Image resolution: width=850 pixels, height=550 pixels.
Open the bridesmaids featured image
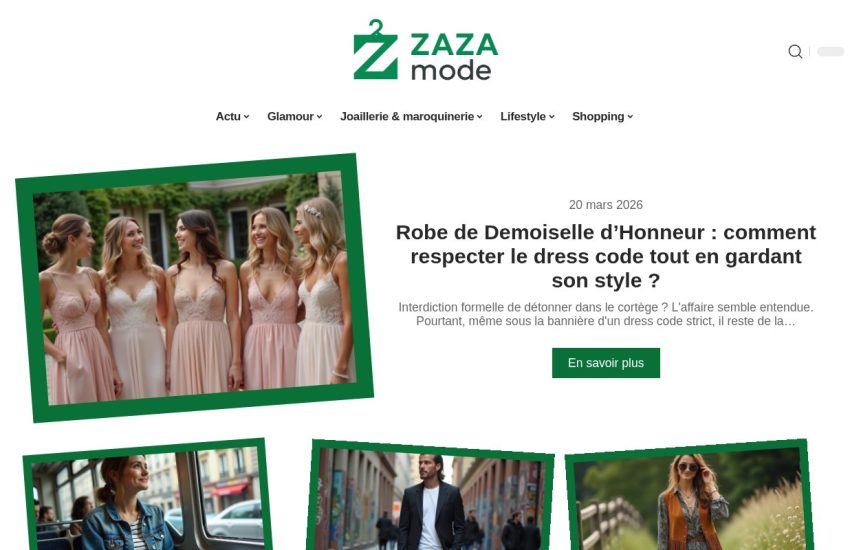pos(194,288)
